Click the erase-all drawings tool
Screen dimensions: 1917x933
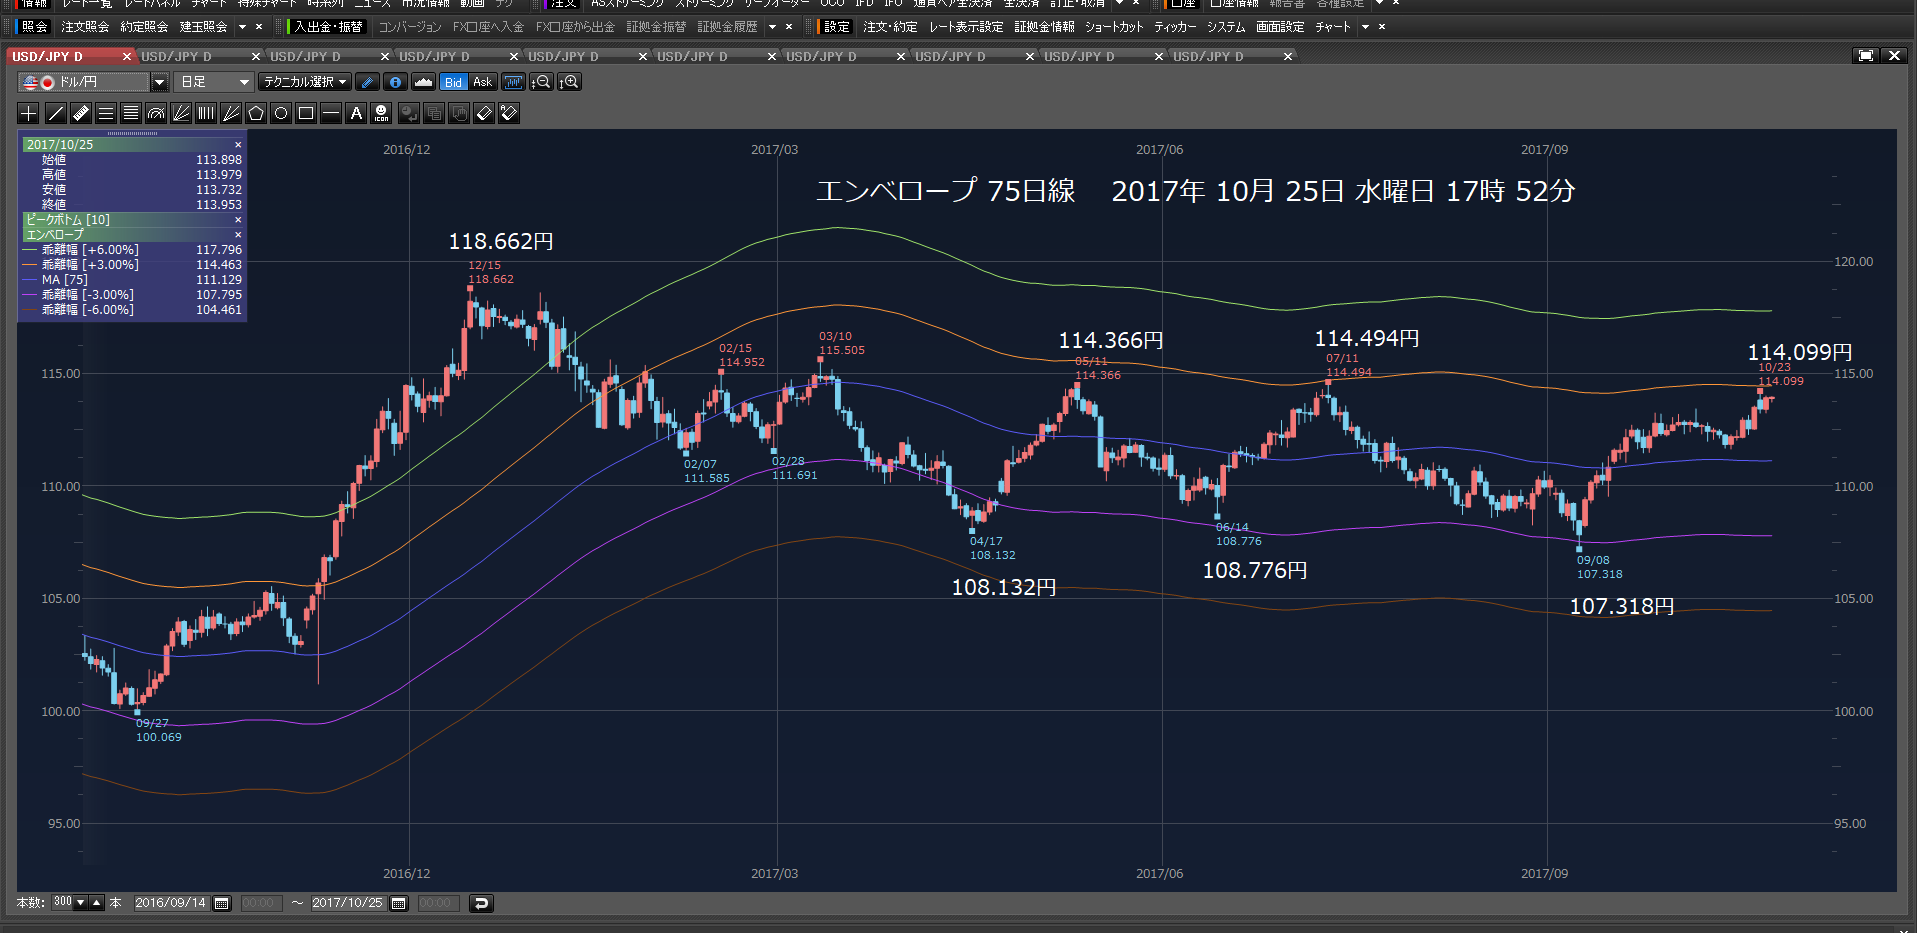[509, 113]
